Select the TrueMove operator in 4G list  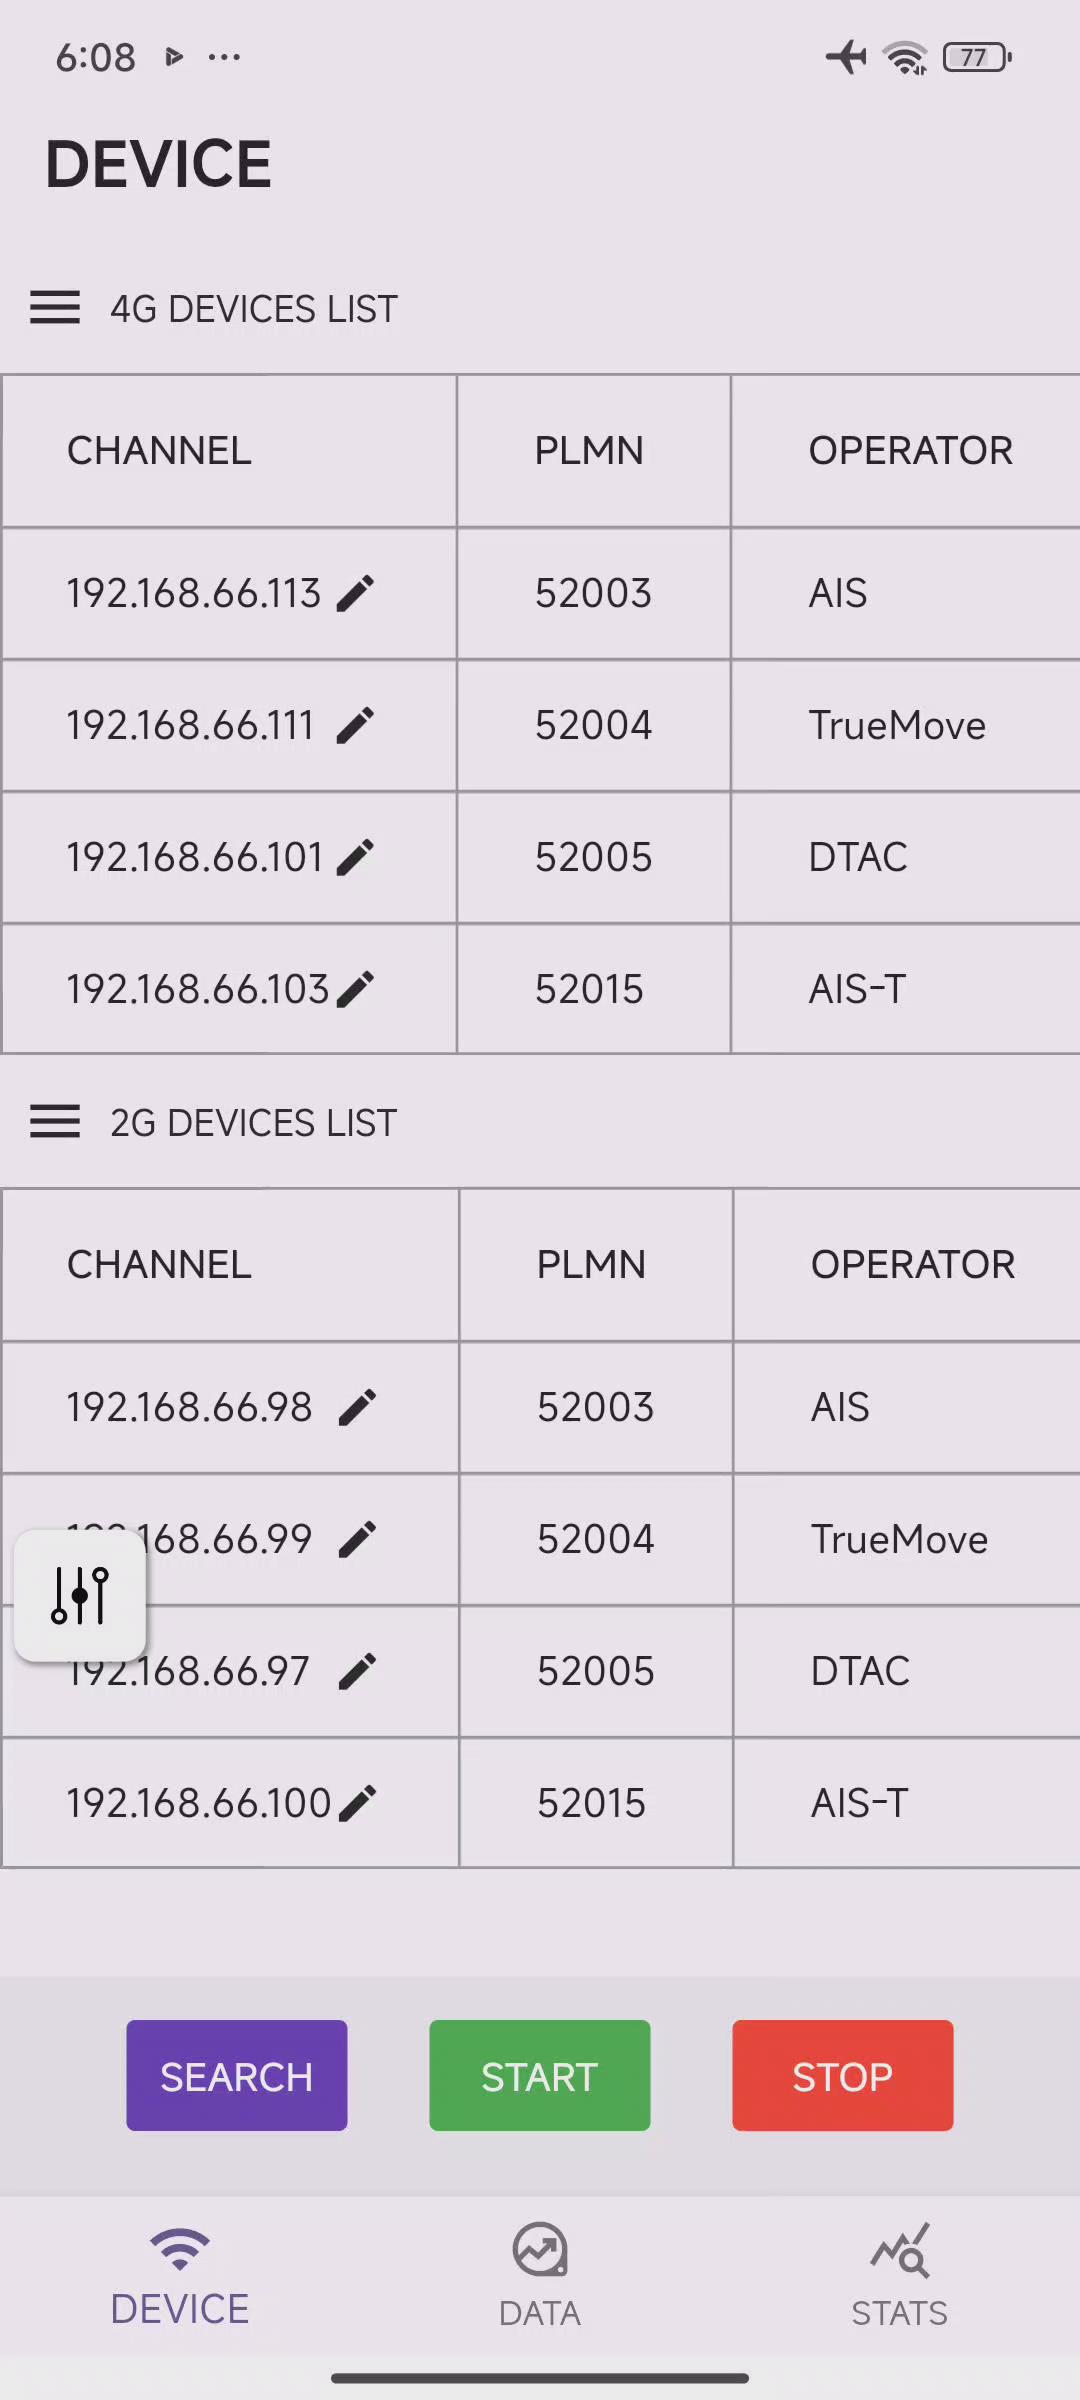(897, 725)
